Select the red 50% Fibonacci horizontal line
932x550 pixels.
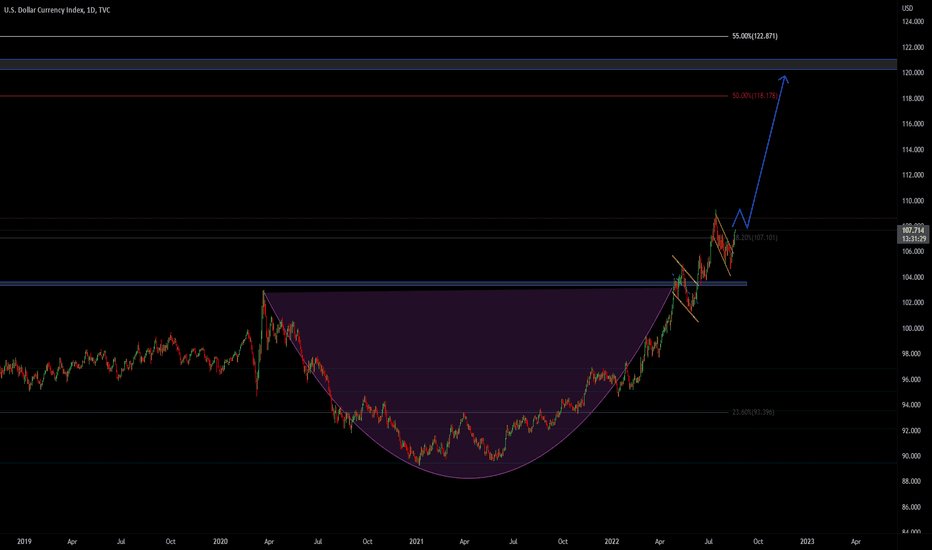click(x=364, y=96)
